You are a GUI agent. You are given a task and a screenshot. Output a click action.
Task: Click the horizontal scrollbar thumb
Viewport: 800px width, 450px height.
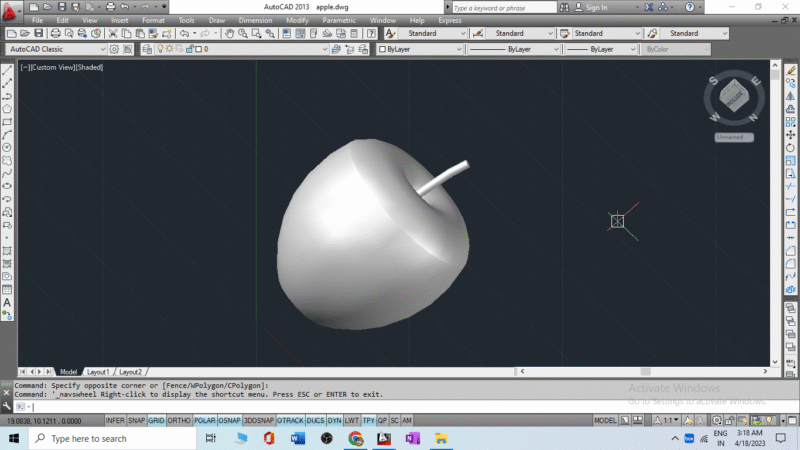coord(645,371)
